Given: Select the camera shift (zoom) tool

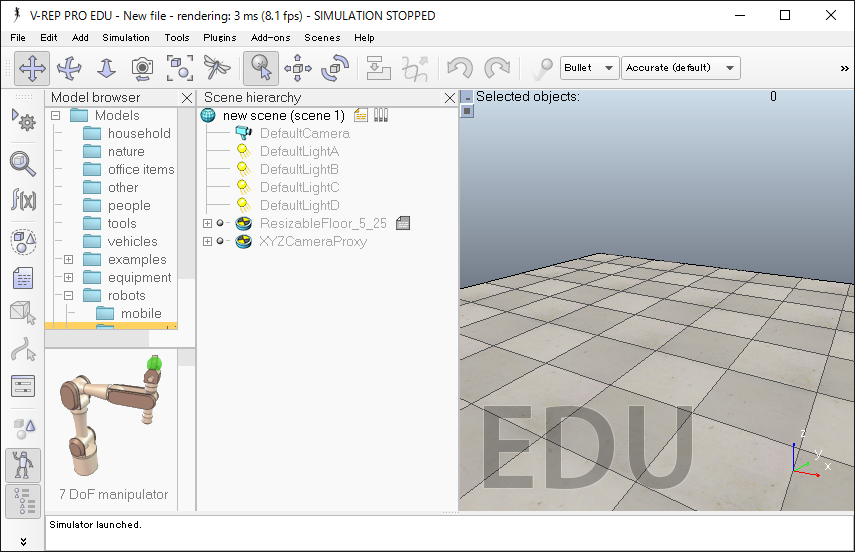Looking at the screenshot, I should (x=106, y=68).
